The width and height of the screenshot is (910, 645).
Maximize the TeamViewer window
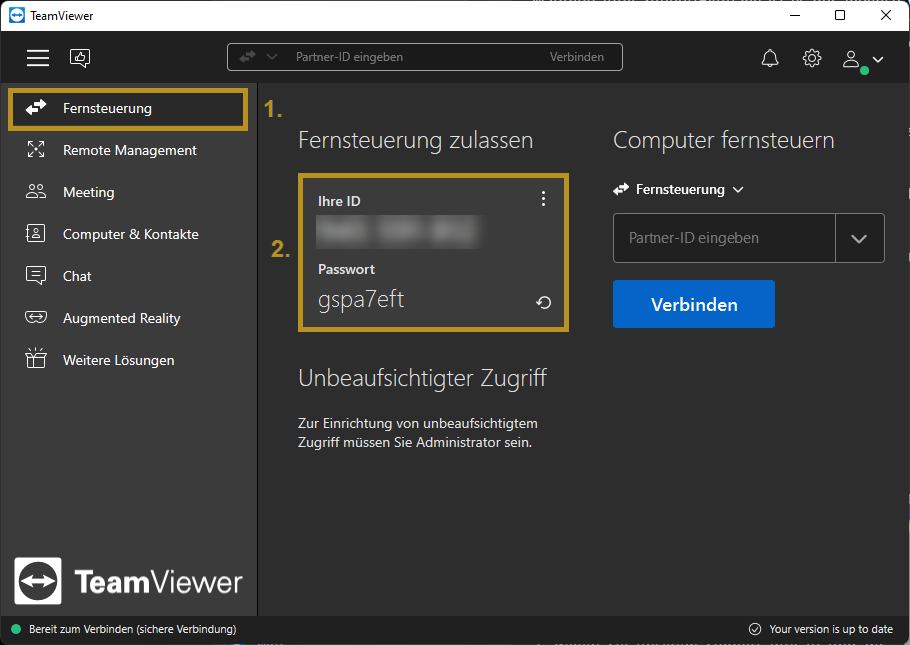[840, 15]
